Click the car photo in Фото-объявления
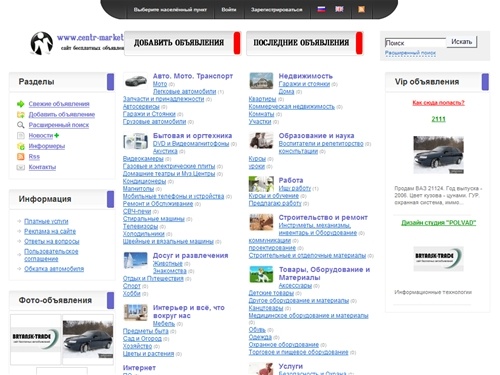The width and height of the screenshot is (500, 375). pos(88,339)
